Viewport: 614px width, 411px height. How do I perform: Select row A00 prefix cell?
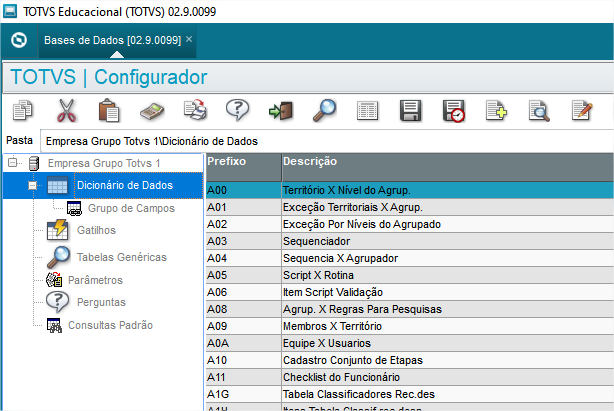click(x=243, y=190)
